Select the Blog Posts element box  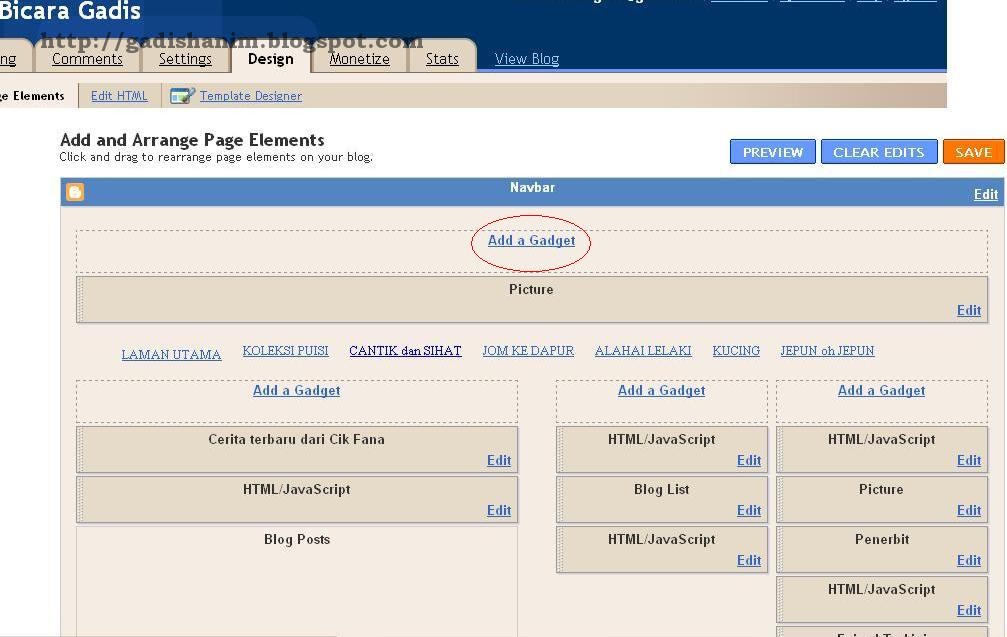click(x=297, y=582)
